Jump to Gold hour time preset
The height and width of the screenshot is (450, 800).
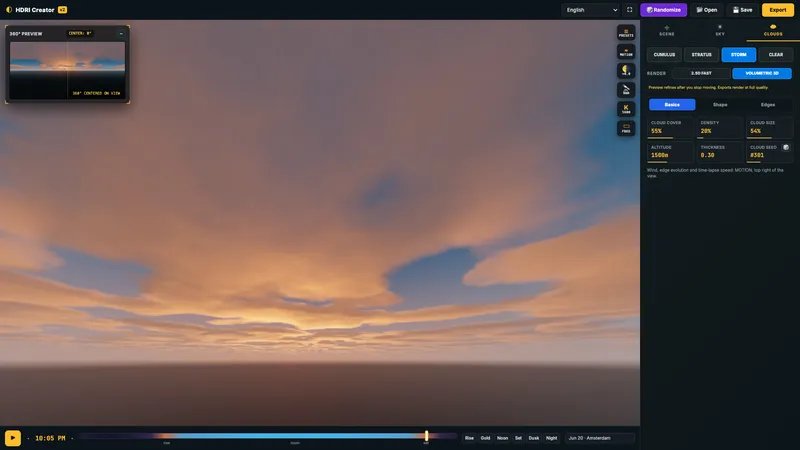point(485,438)
